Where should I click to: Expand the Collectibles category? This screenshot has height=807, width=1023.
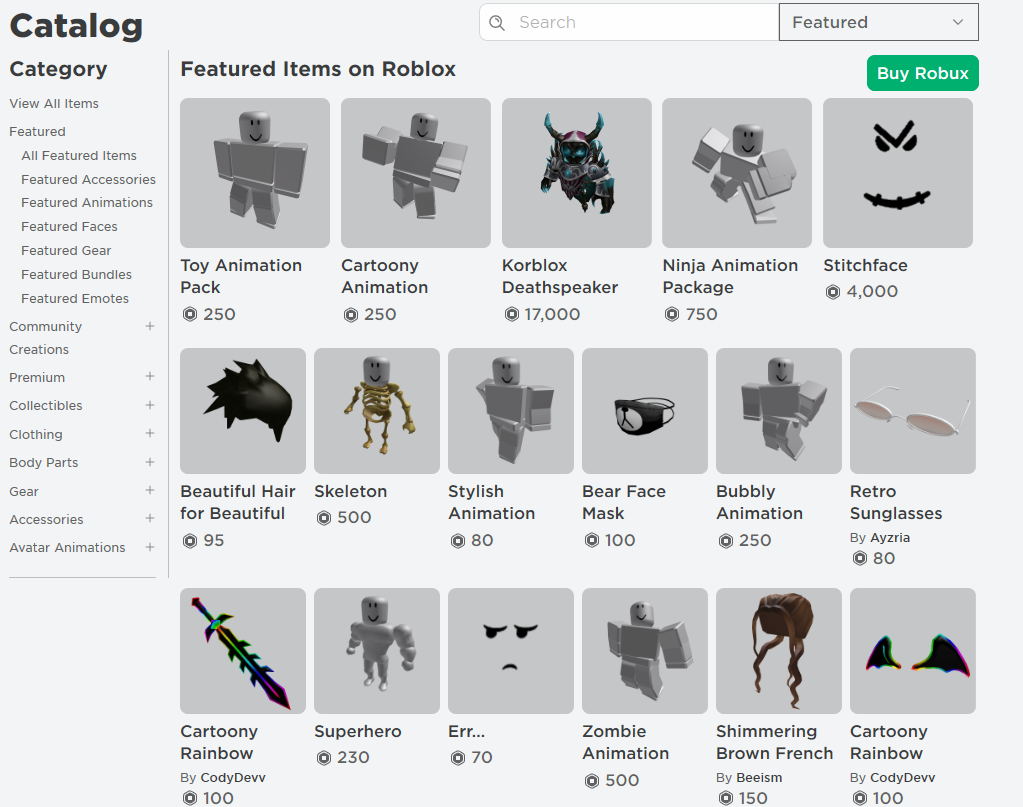click(x=149, y=405)
